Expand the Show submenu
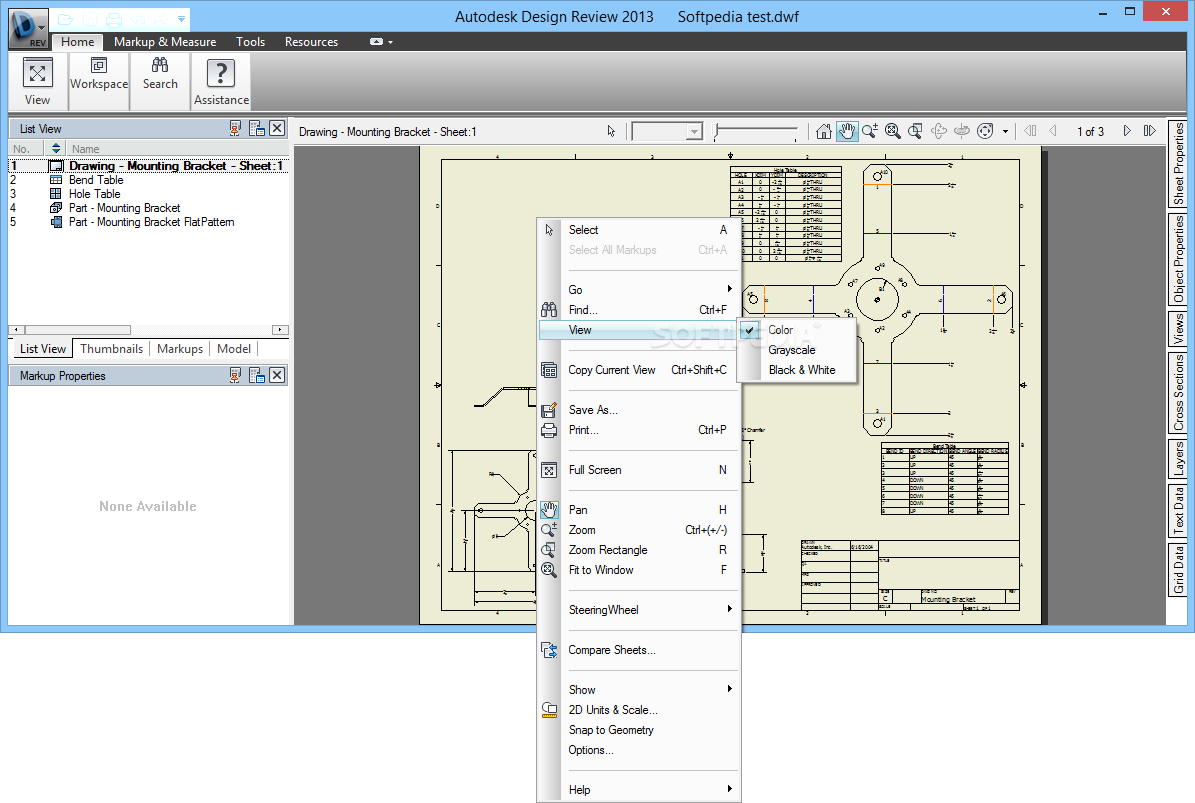This screenshot has width=1195, height=803. (639, 689)
